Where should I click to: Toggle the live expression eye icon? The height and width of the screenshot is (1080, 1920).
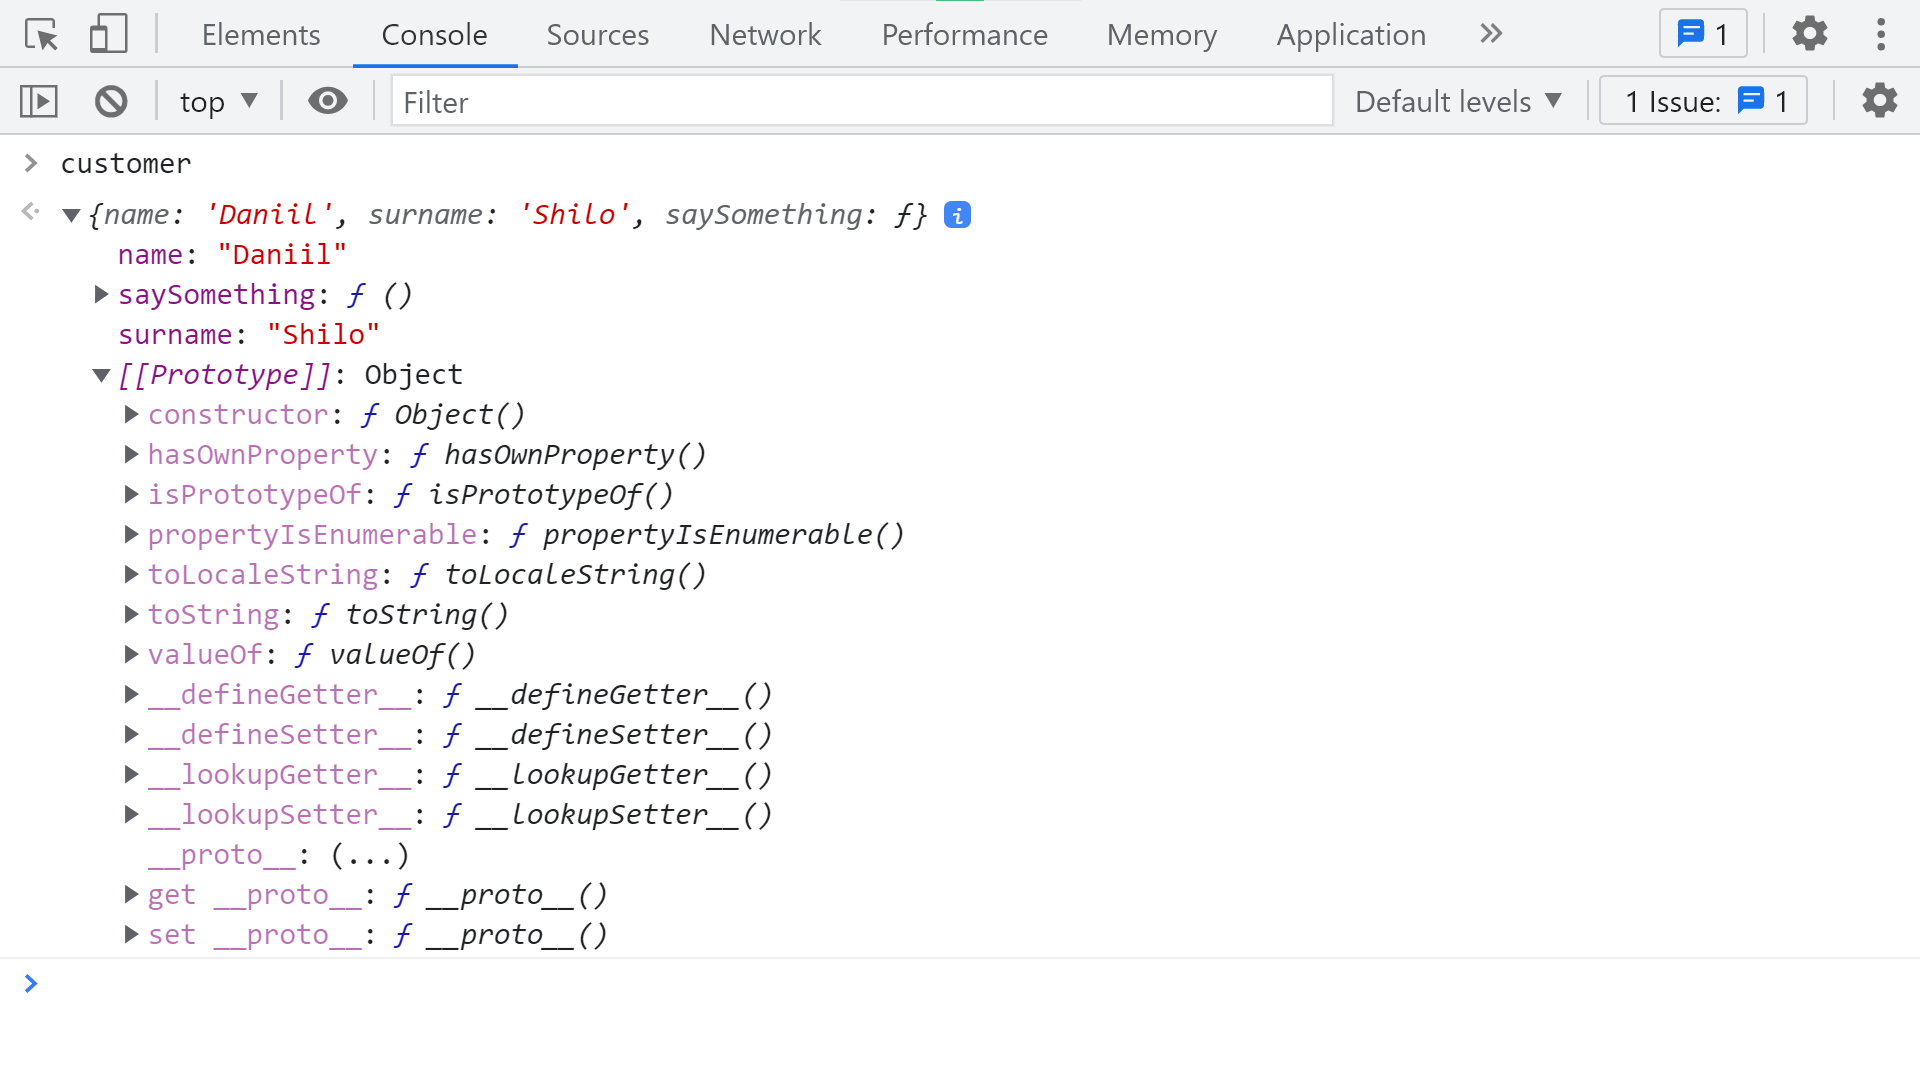pyautogui.click(x=327, y=101)
